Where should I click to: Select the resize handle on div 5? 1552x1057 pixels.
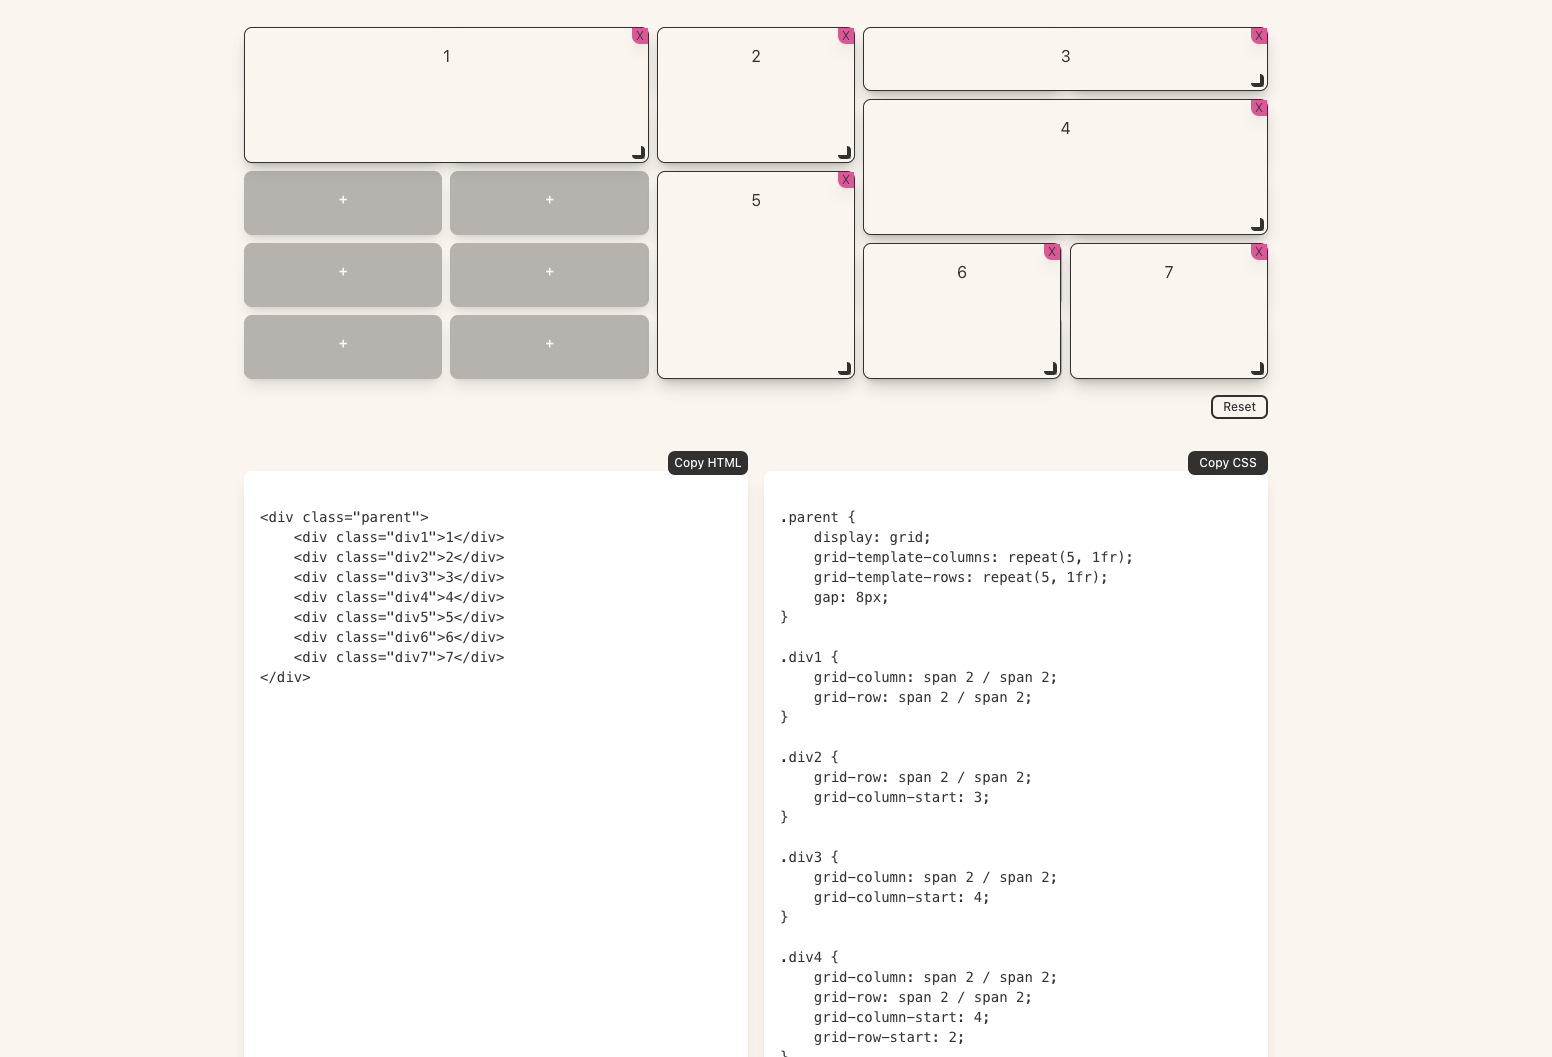point(844,368)
